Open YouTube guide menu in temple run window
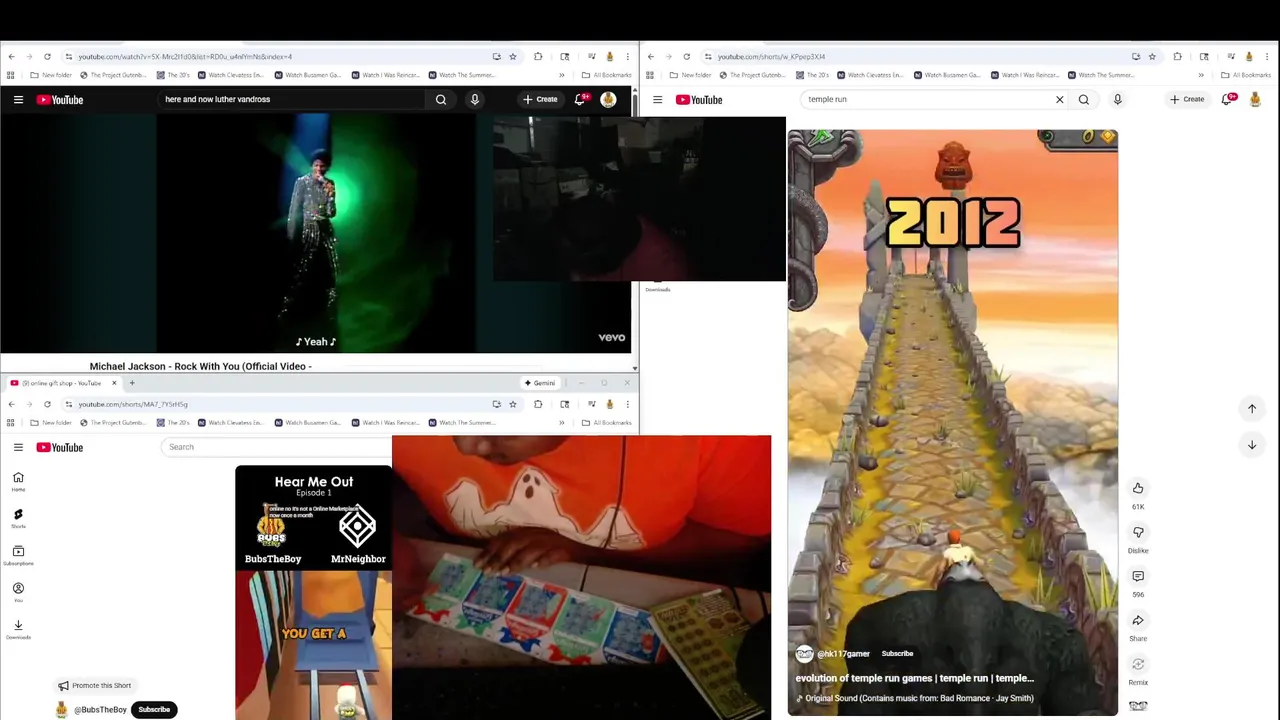 tap(657, 99)
